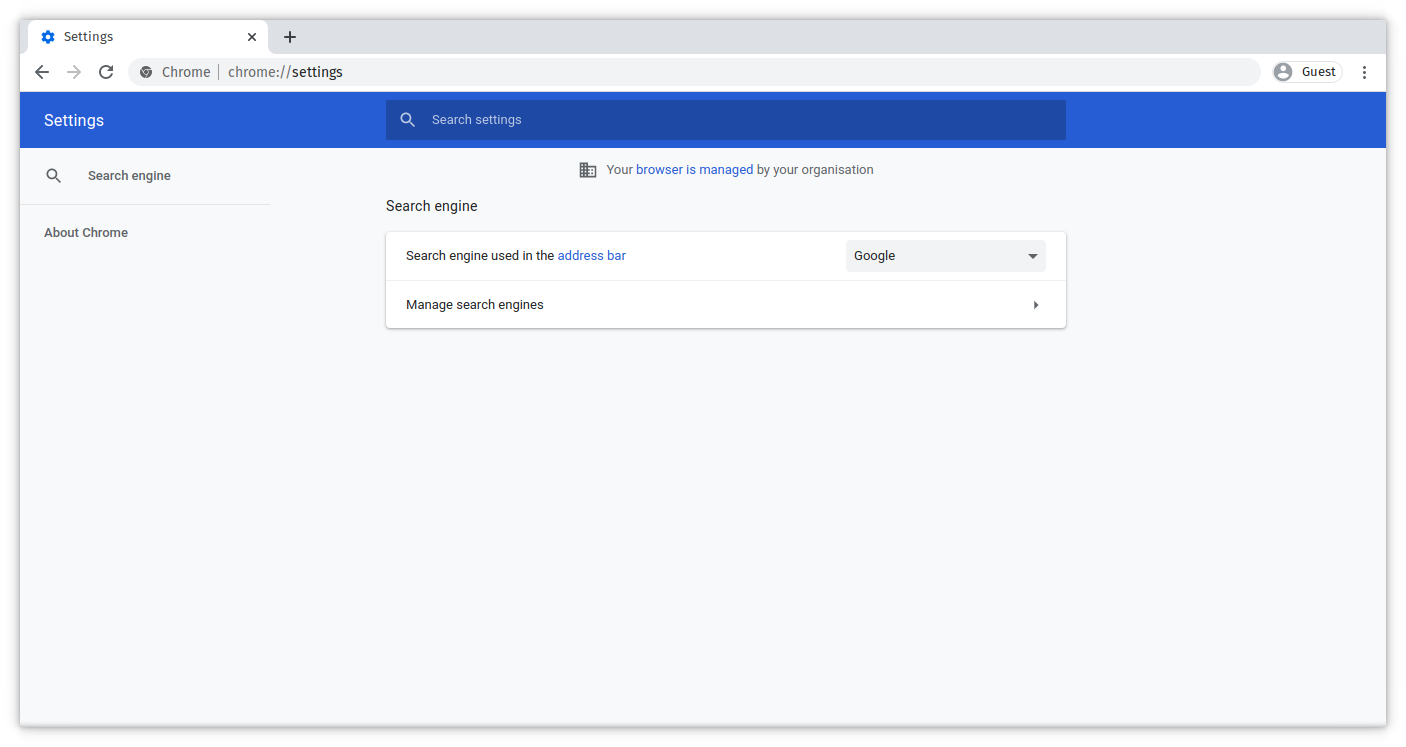Open Search engine section in sidebar

coord(129,176)
